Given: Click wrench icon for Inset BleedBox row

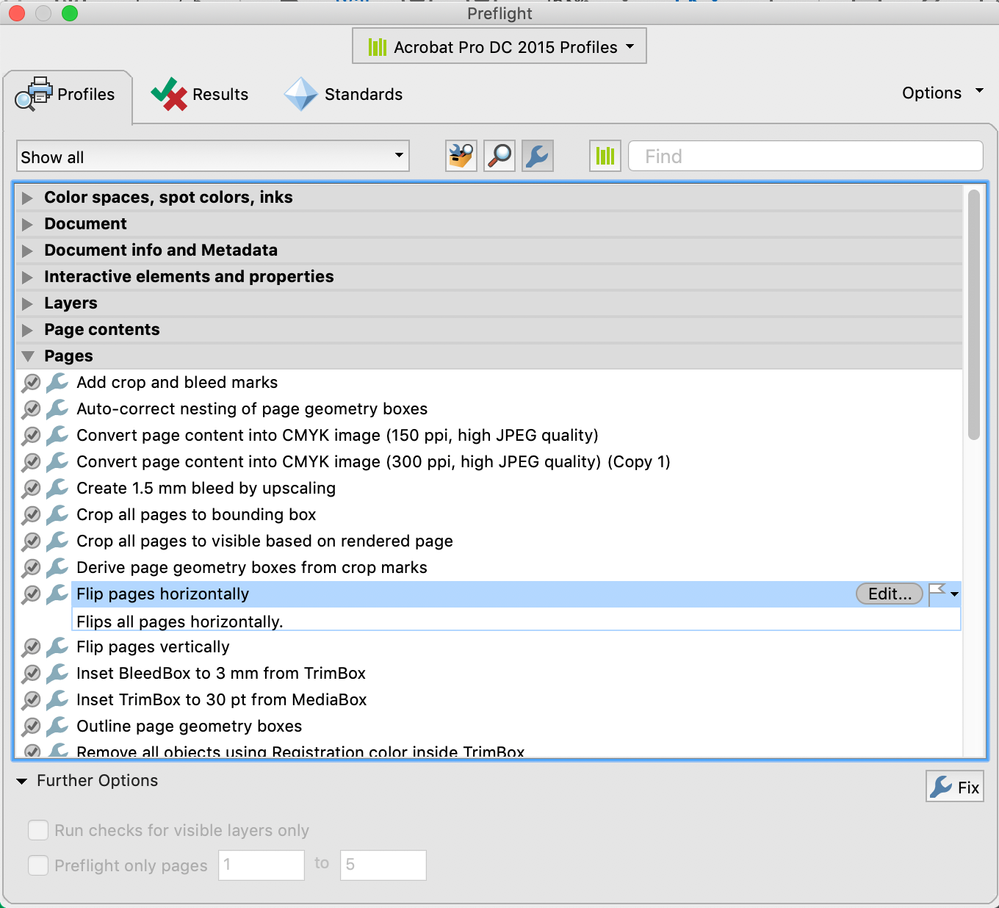Looking at the screenshot, I should tap(57, 673).
